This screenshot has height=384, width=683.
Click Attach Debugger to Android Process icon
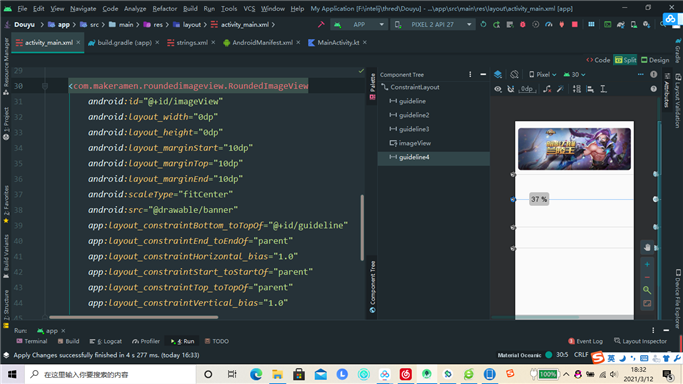coord(561,25)
